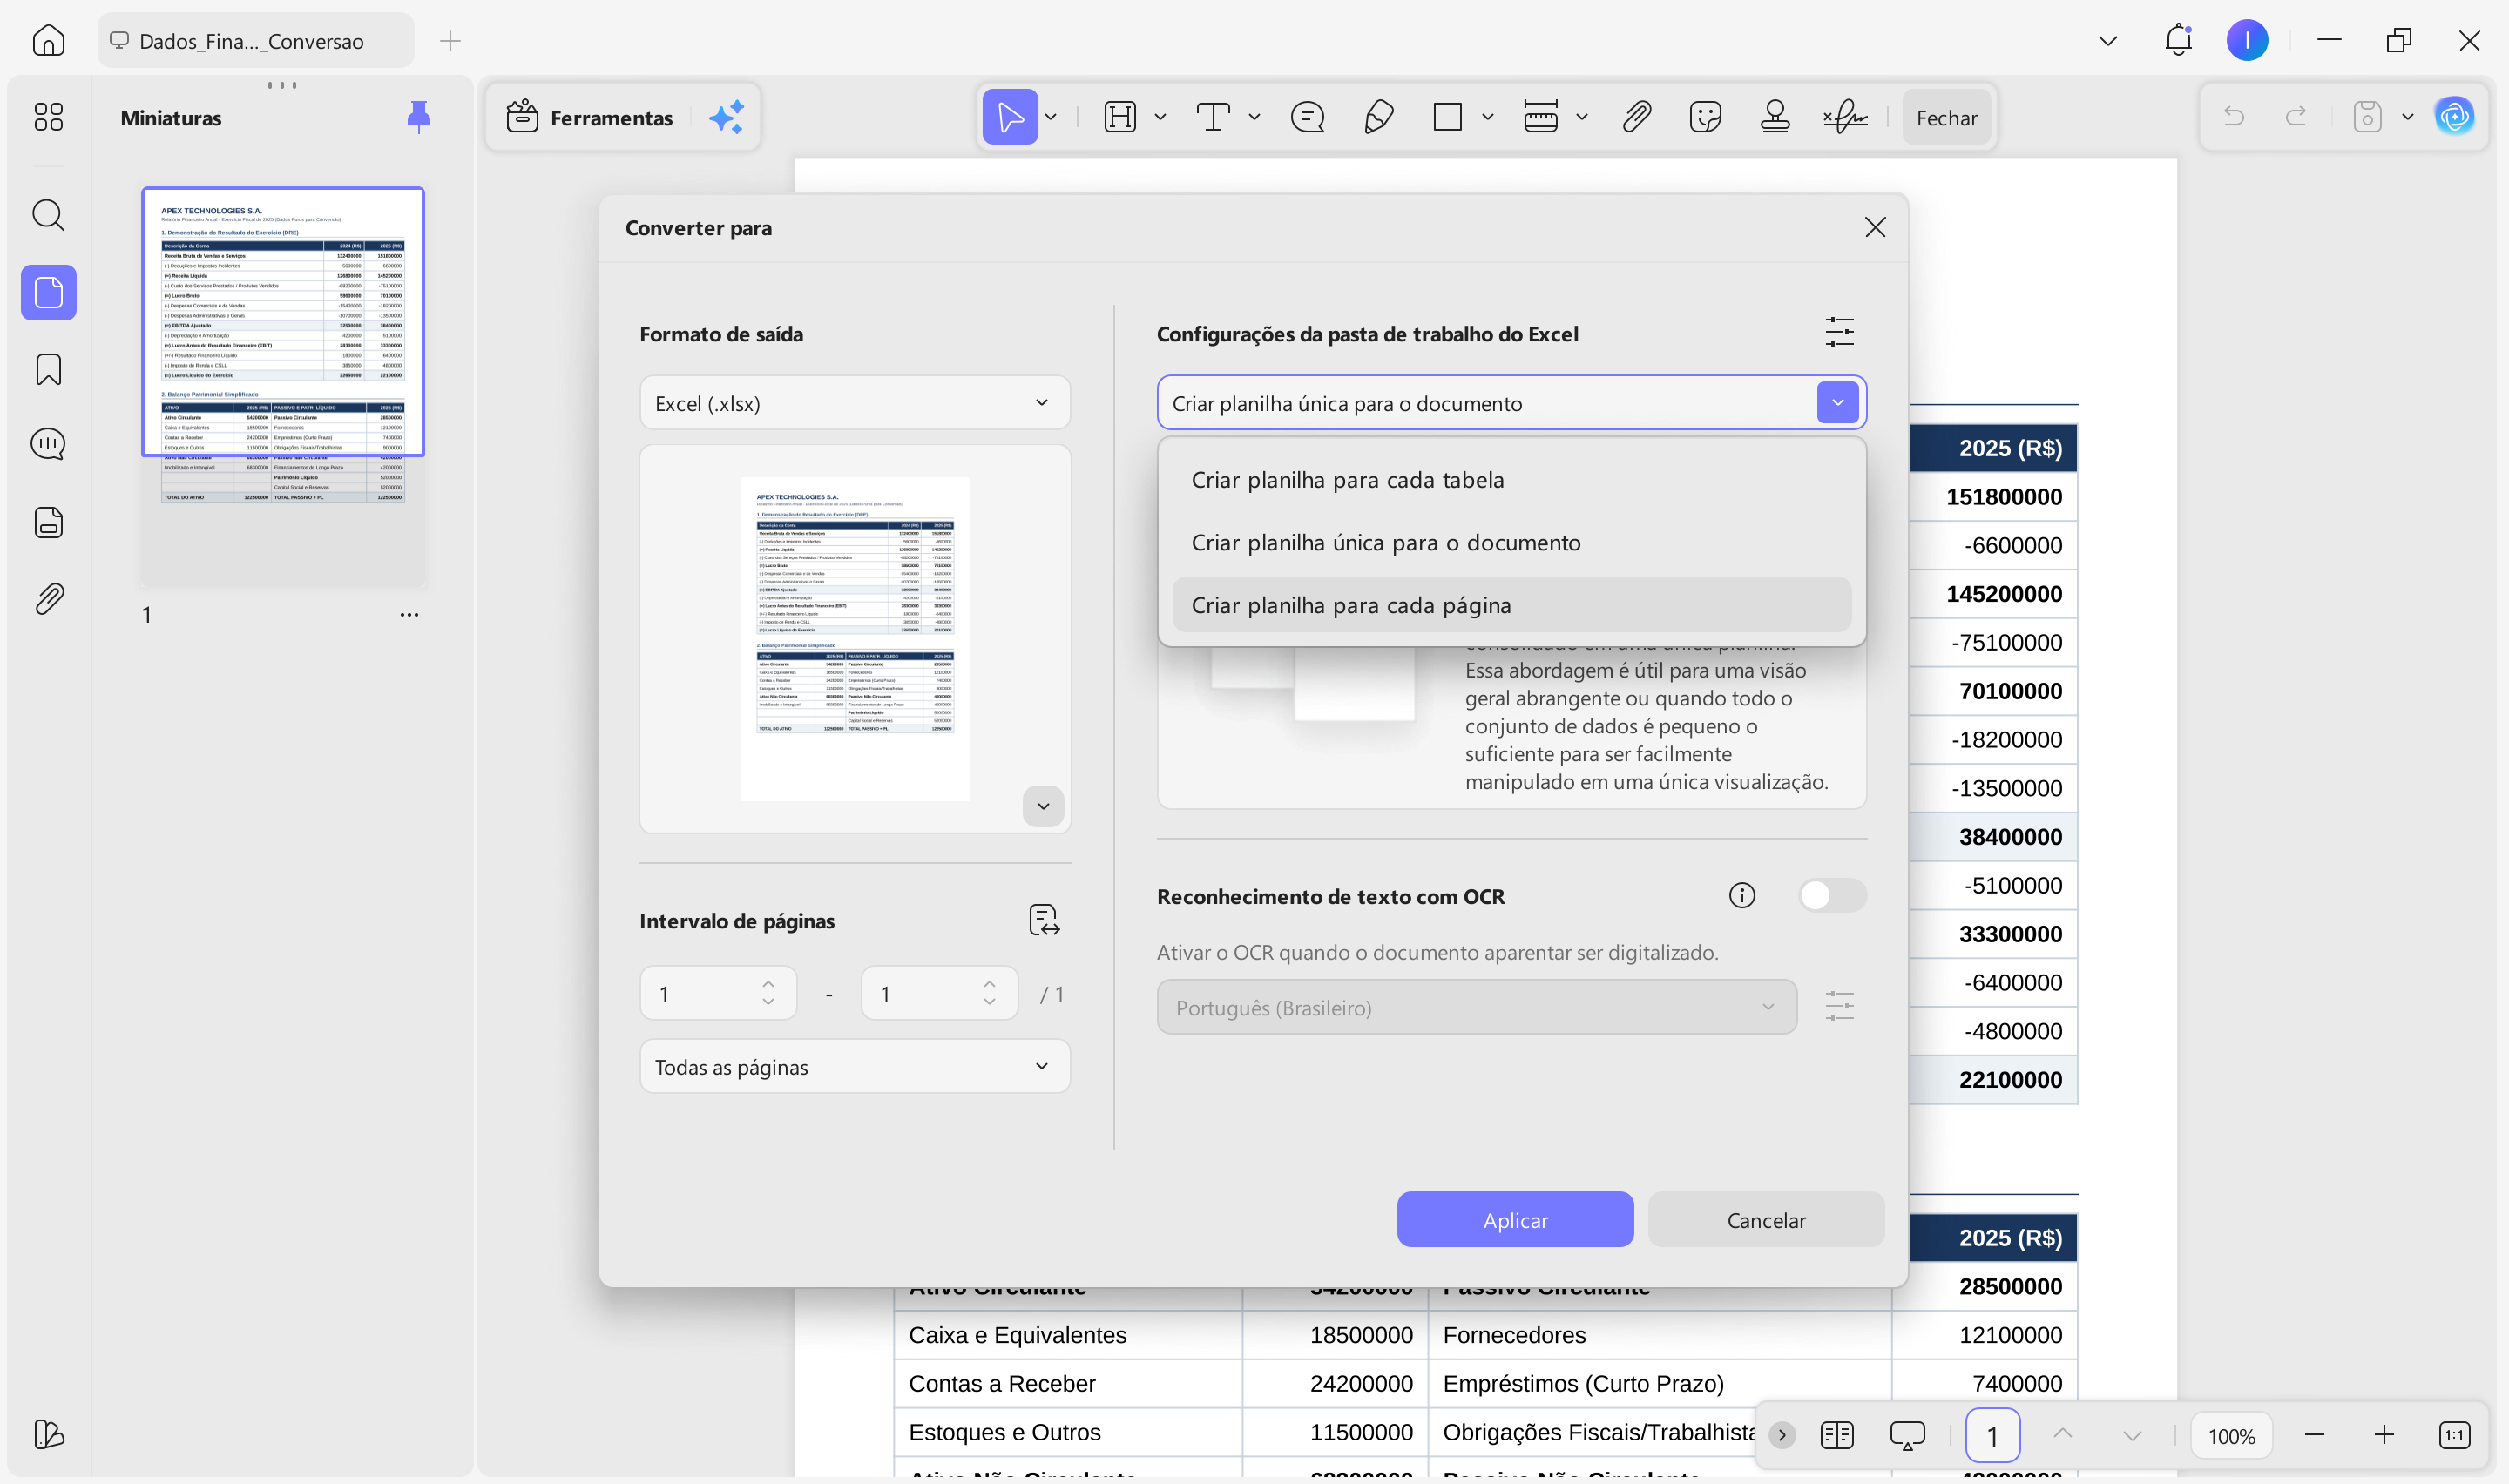Screen dimensions: 2509x1484
Task: Choose Criar planilha única para o documento option
Action: (1511, 542)
